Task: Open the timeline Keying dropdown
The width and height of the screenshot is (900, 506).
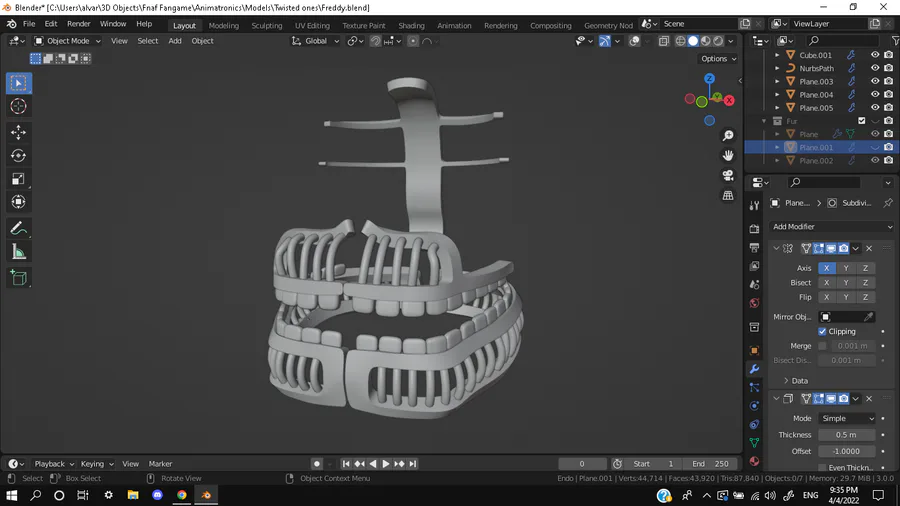Action: [96, 464]
